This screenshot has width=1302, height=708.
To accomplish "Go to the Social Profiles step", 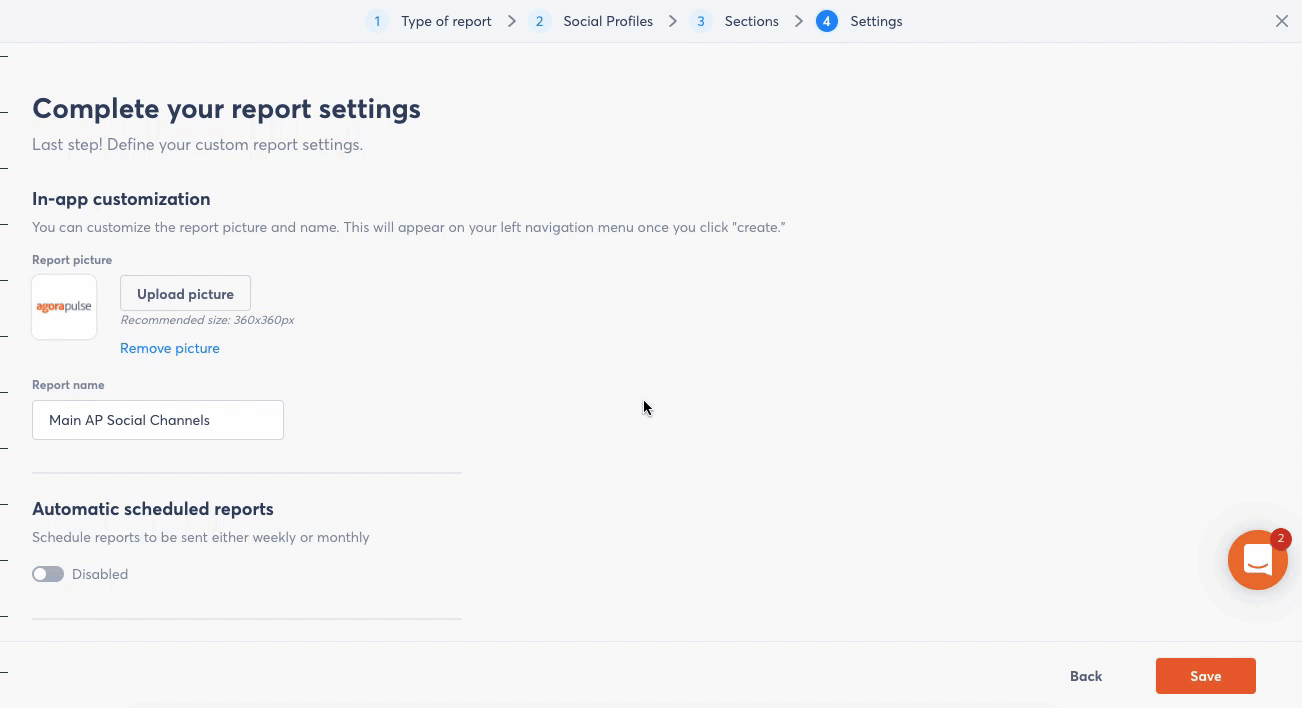I will tap(608, 21).
